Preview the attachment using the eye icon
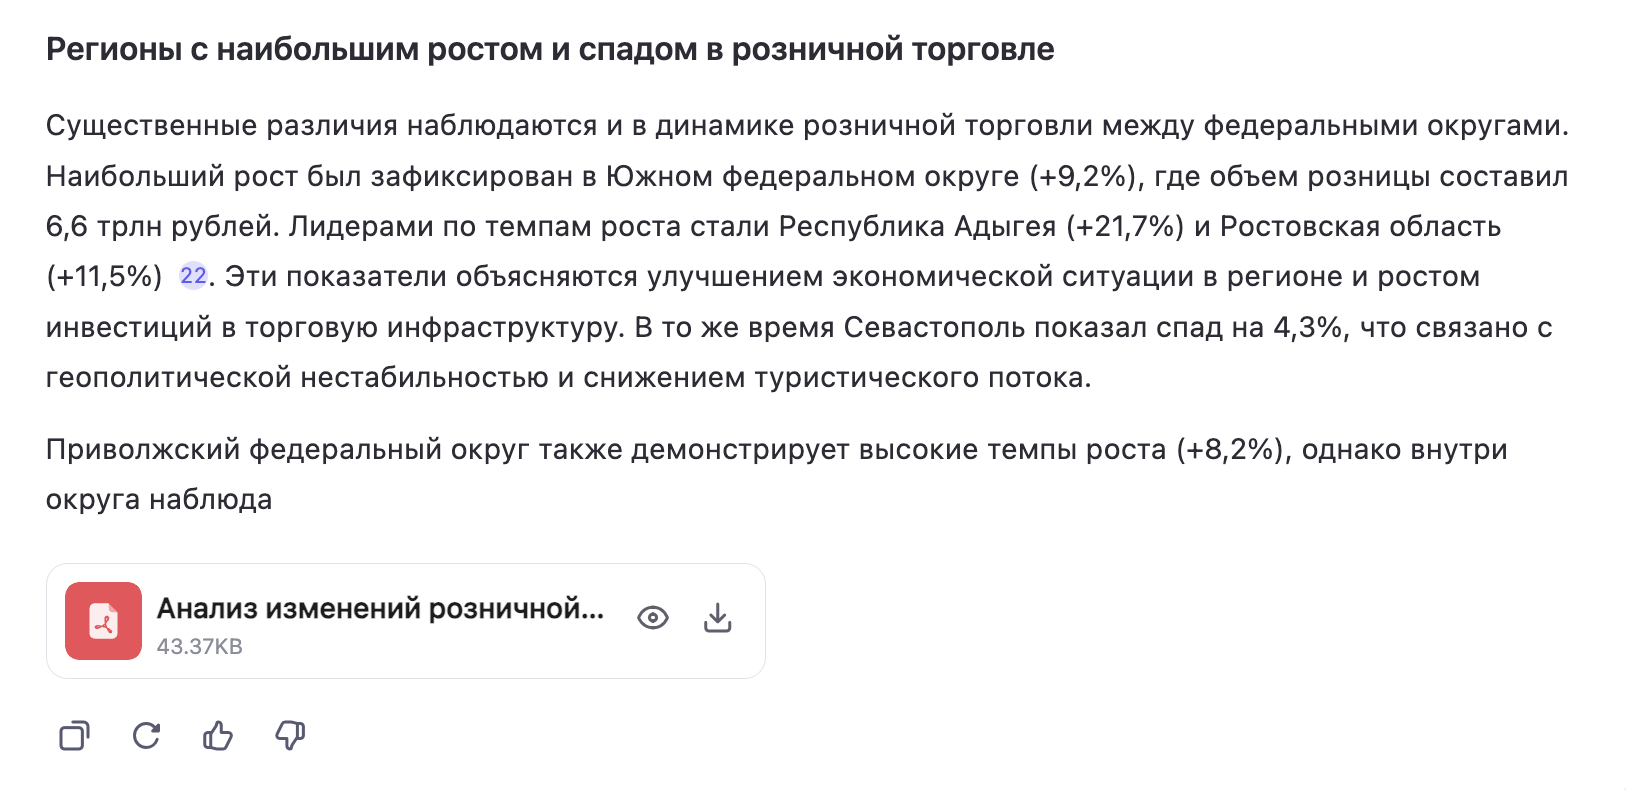 coord(653,618)
